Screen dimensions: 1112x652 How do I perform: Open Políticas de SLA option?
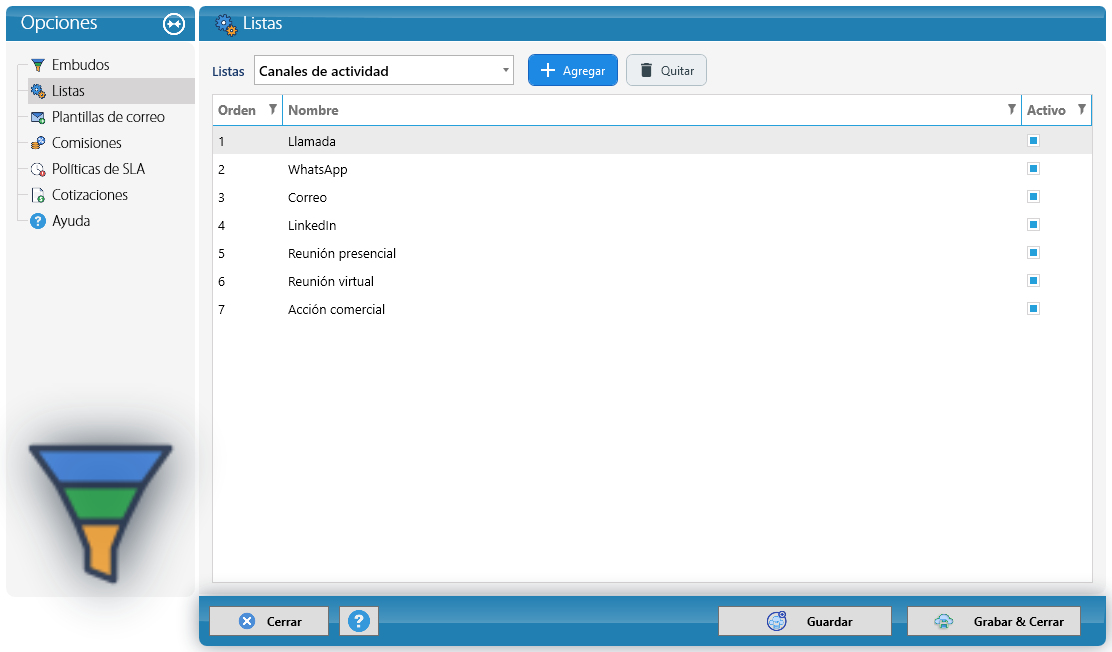tap(98, 169)
